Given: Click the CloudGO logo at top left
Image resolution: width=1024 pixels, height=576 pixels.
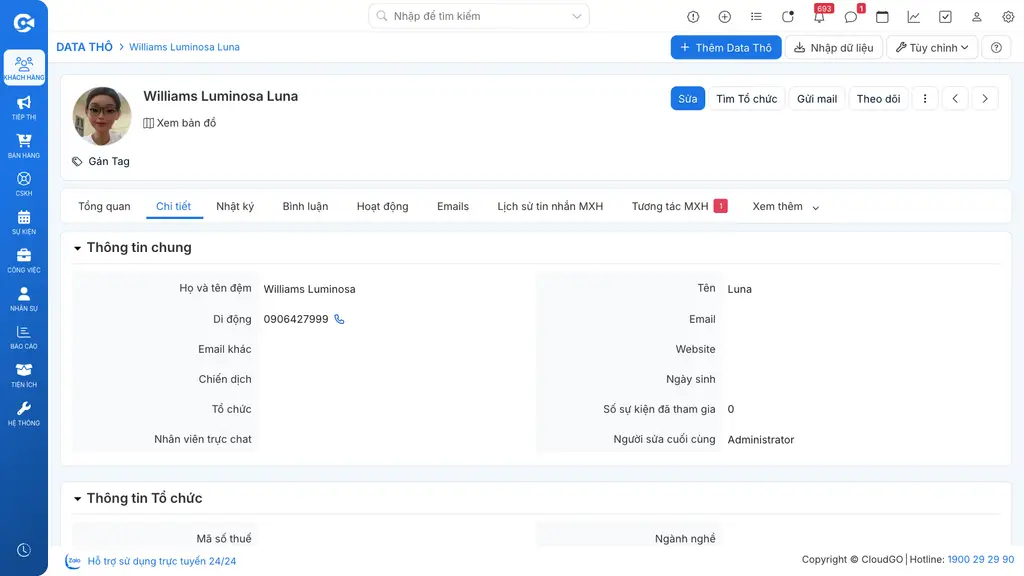Looking at the screenshot, I should coord(24,23).
